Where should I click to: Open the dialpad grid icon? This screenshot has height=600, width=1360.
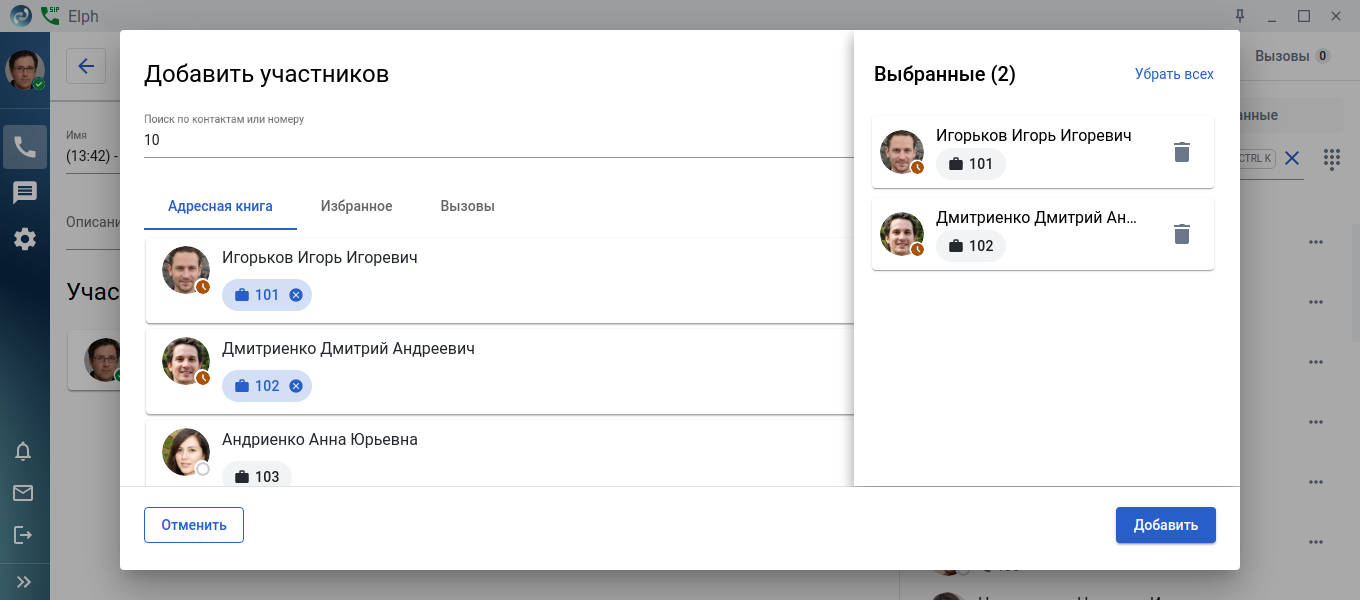pyautogui.click(x=1331, y=158)
